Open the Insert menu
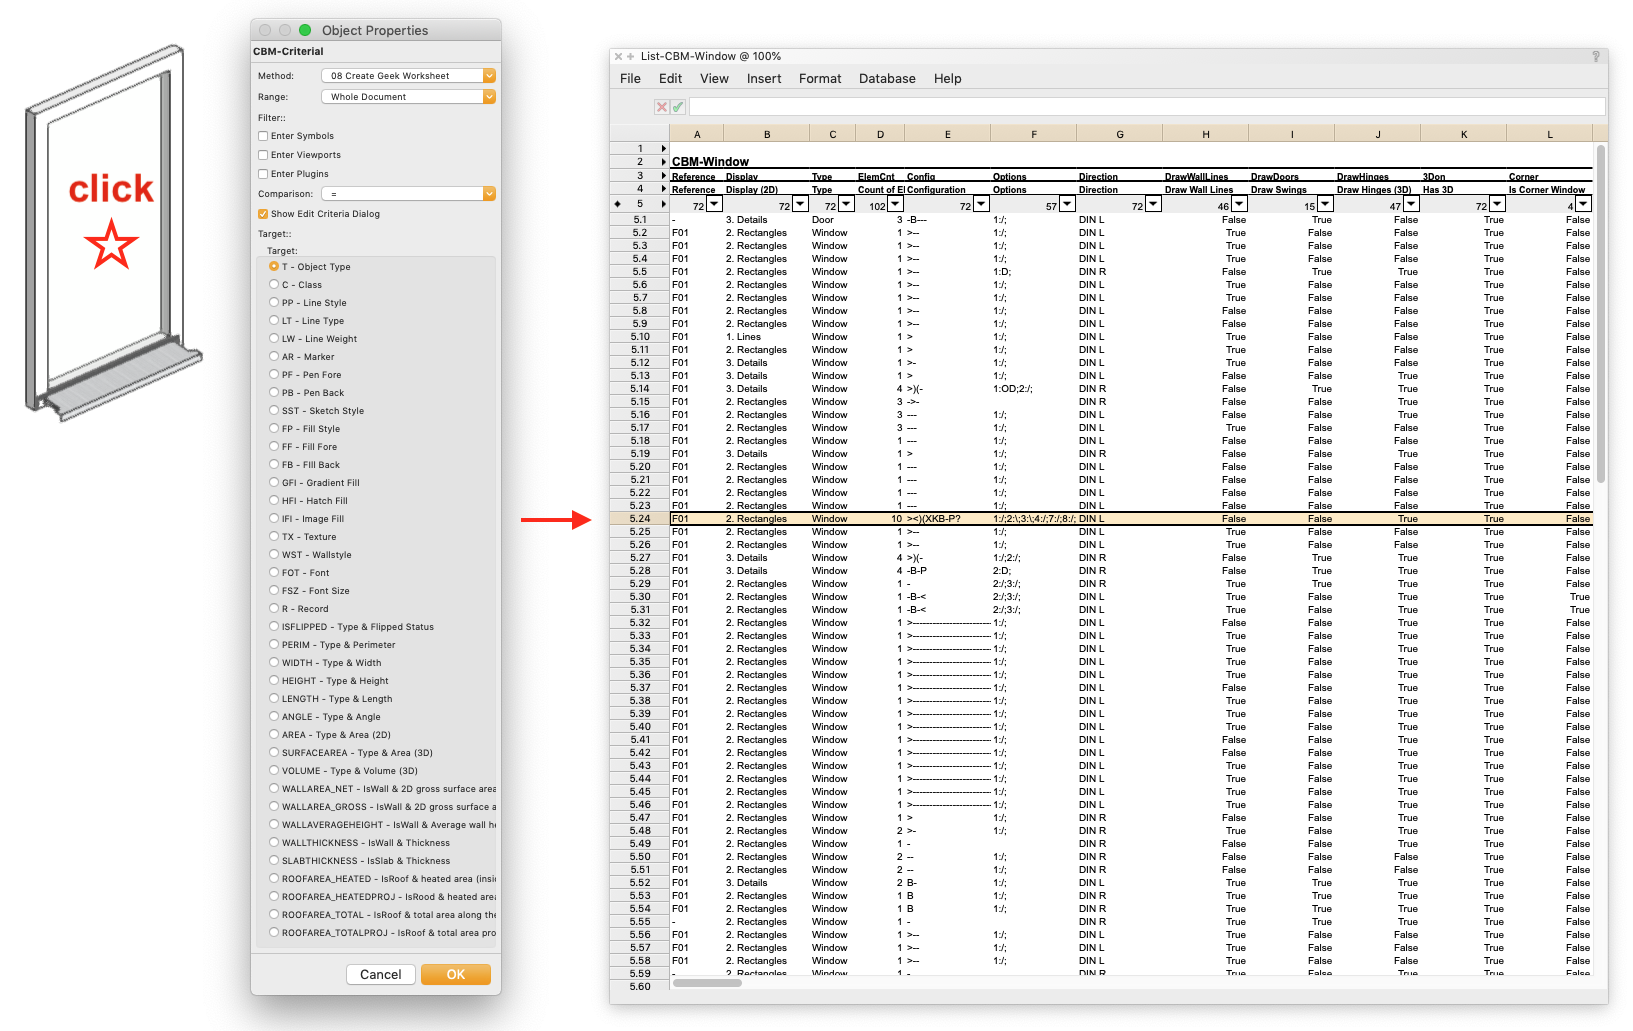Image resolution: width=1633 pixels, height=1031 pixels. coord(764,78)
